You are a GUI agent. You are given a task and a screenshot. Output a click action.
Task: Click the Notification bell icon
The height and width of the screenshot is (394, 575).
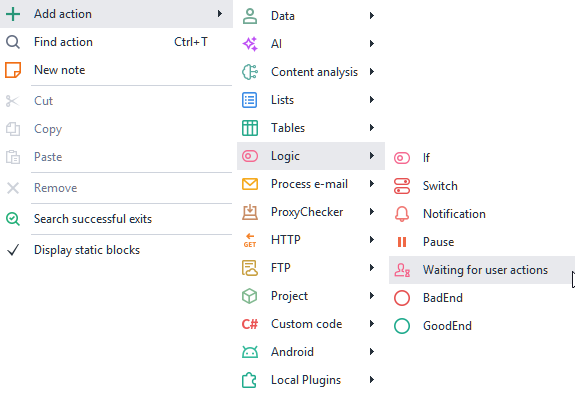click(x=402, y=214)
